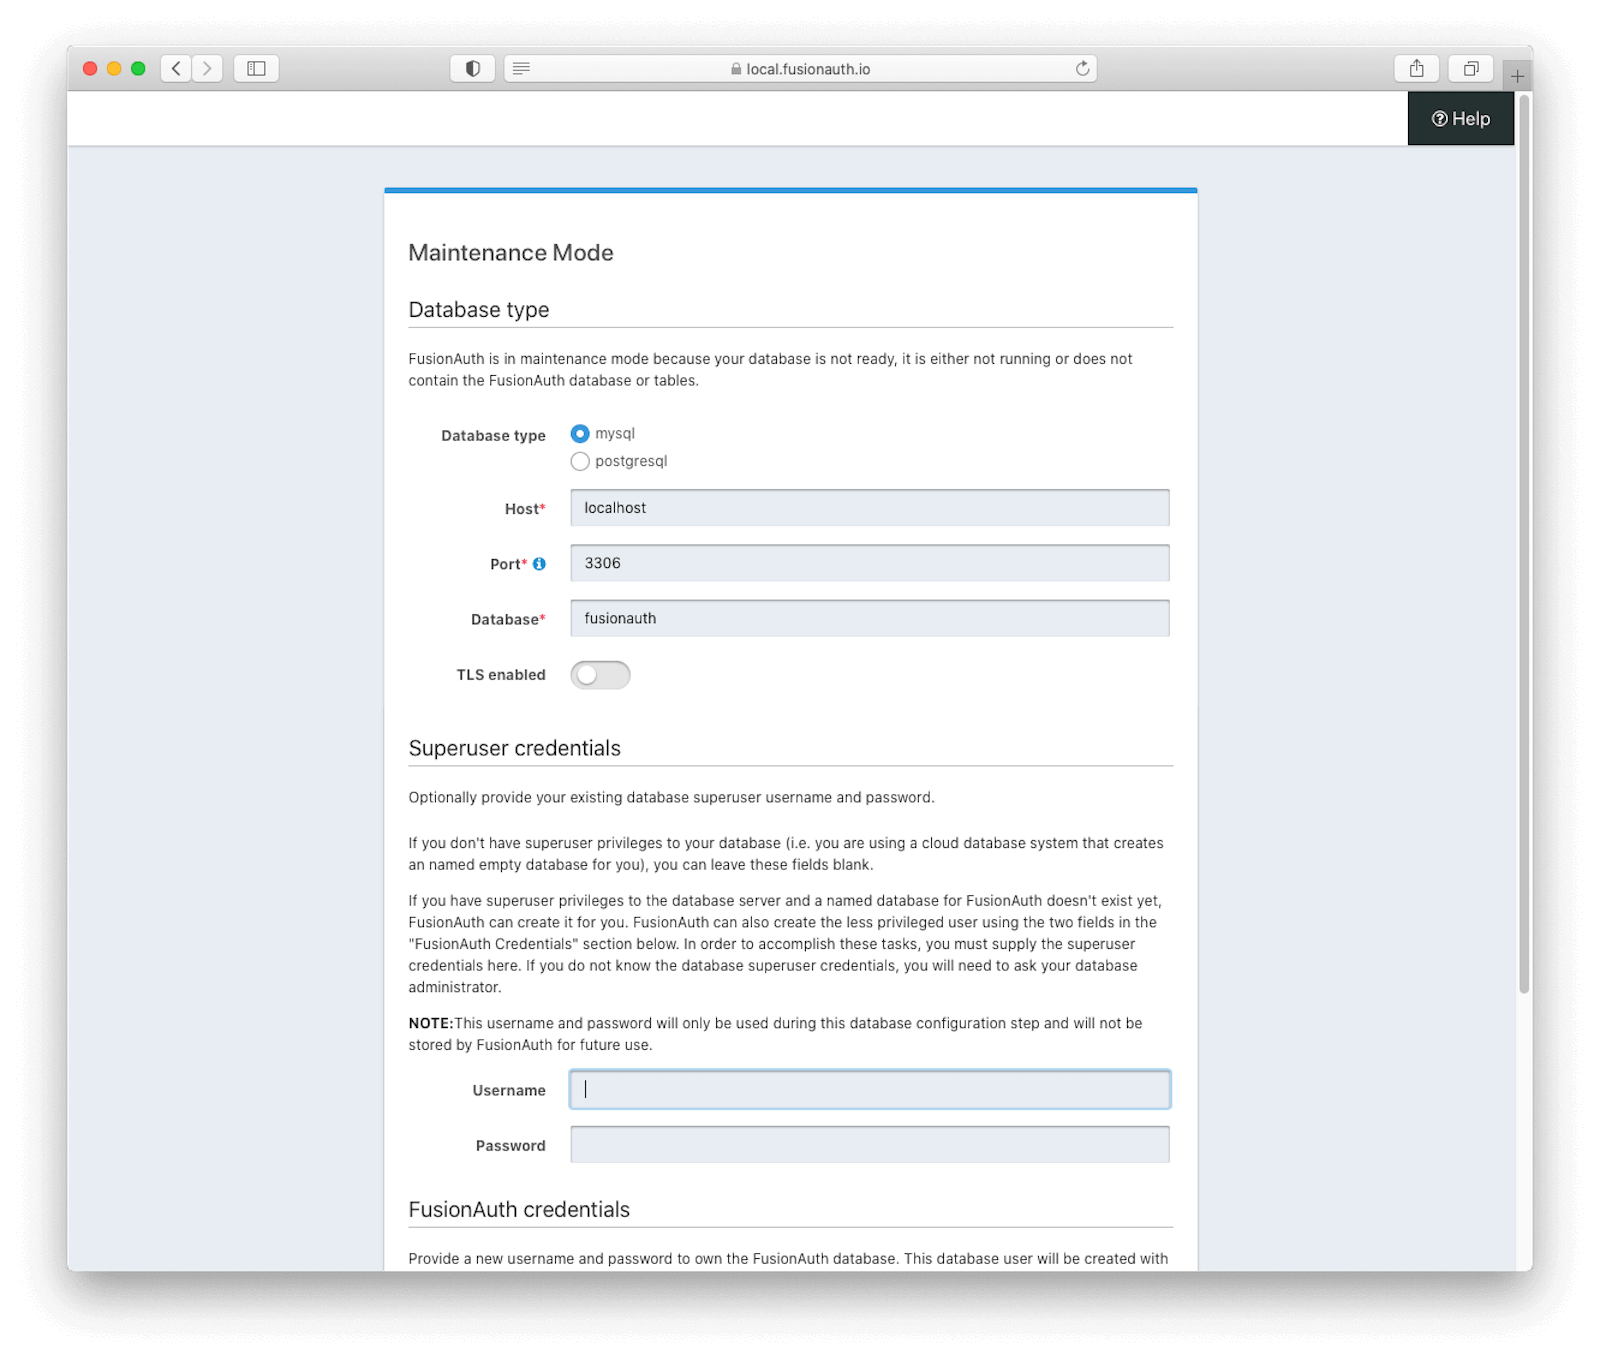This screenshot has width=1600, height=1360.
Task: Open a new tab with plus button
Action: [1517, 76]
